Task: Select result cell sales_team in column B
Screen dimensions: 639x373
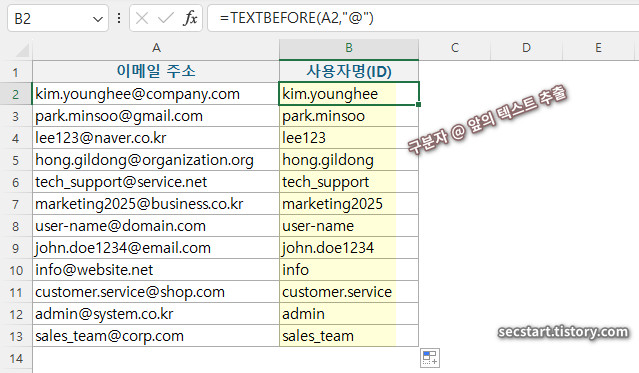Action: point(349,336)
